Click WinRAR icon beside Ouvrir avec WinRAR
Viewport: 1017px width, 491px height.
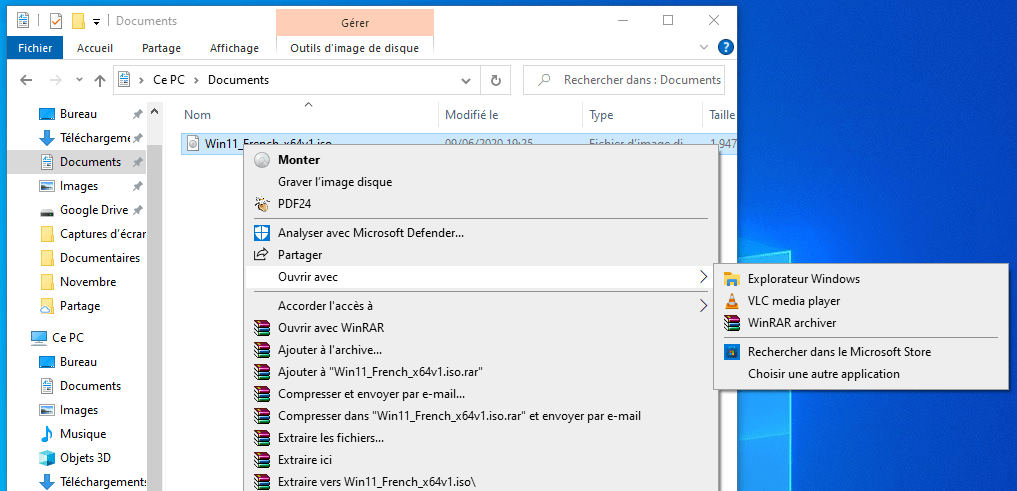261,328
